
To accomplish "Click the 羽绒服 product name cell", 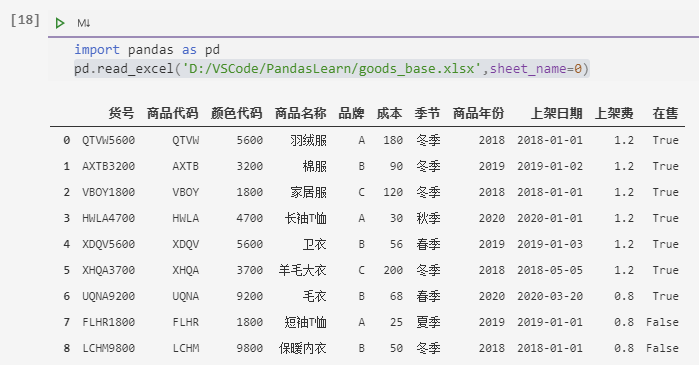I will click(308, 140).
